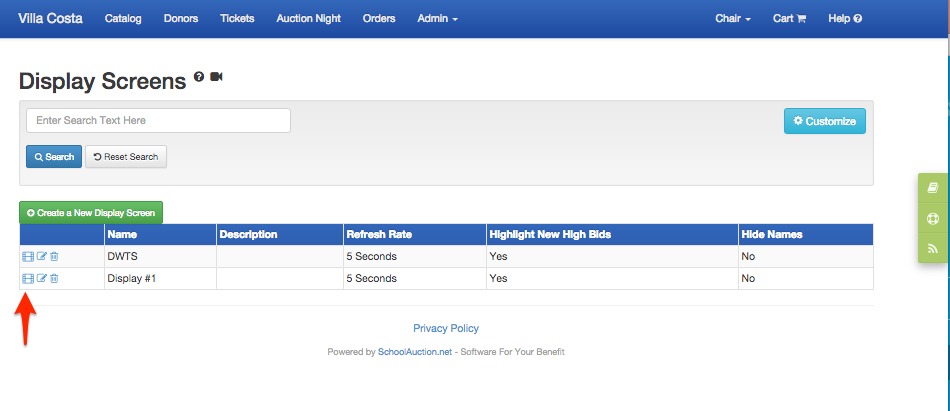
Task: View the Cart in the navbar
Action: click(x=789, y=19)
